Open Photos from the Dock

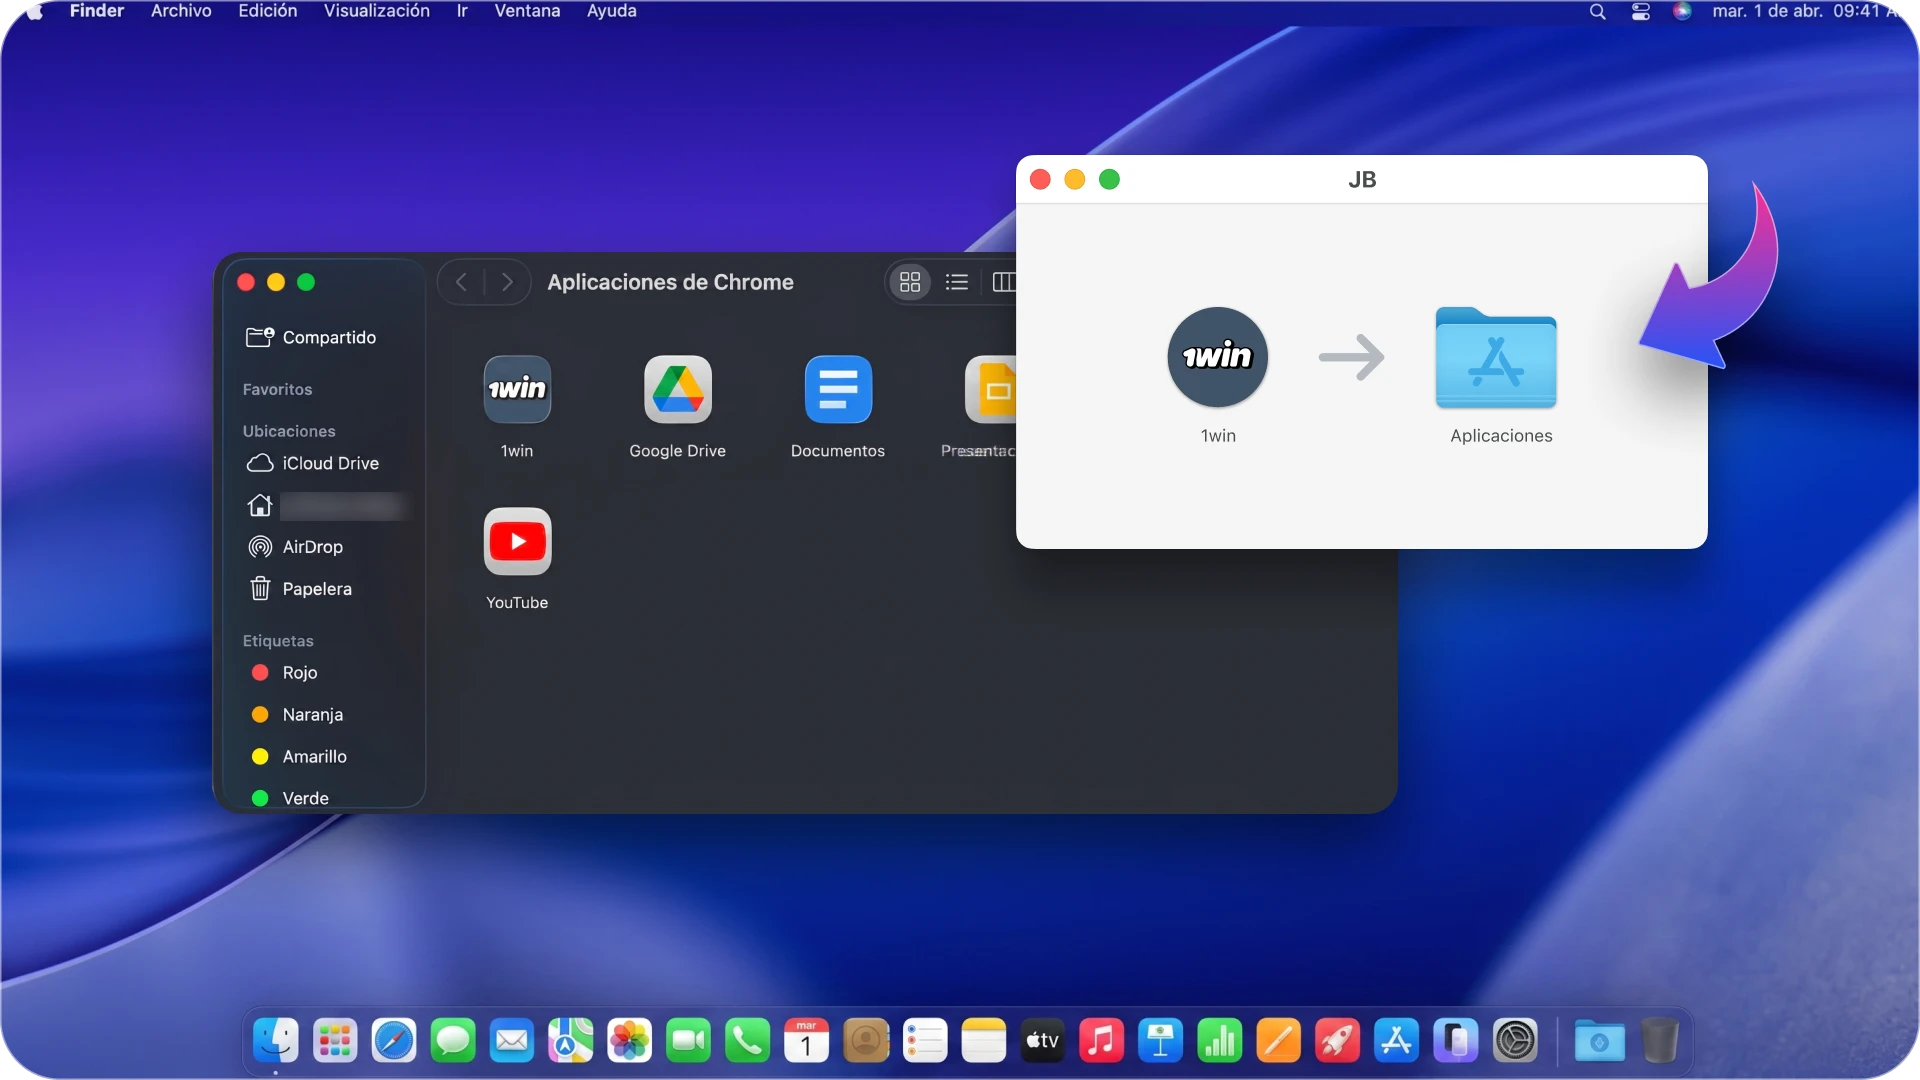click(x=630, y=1041)
